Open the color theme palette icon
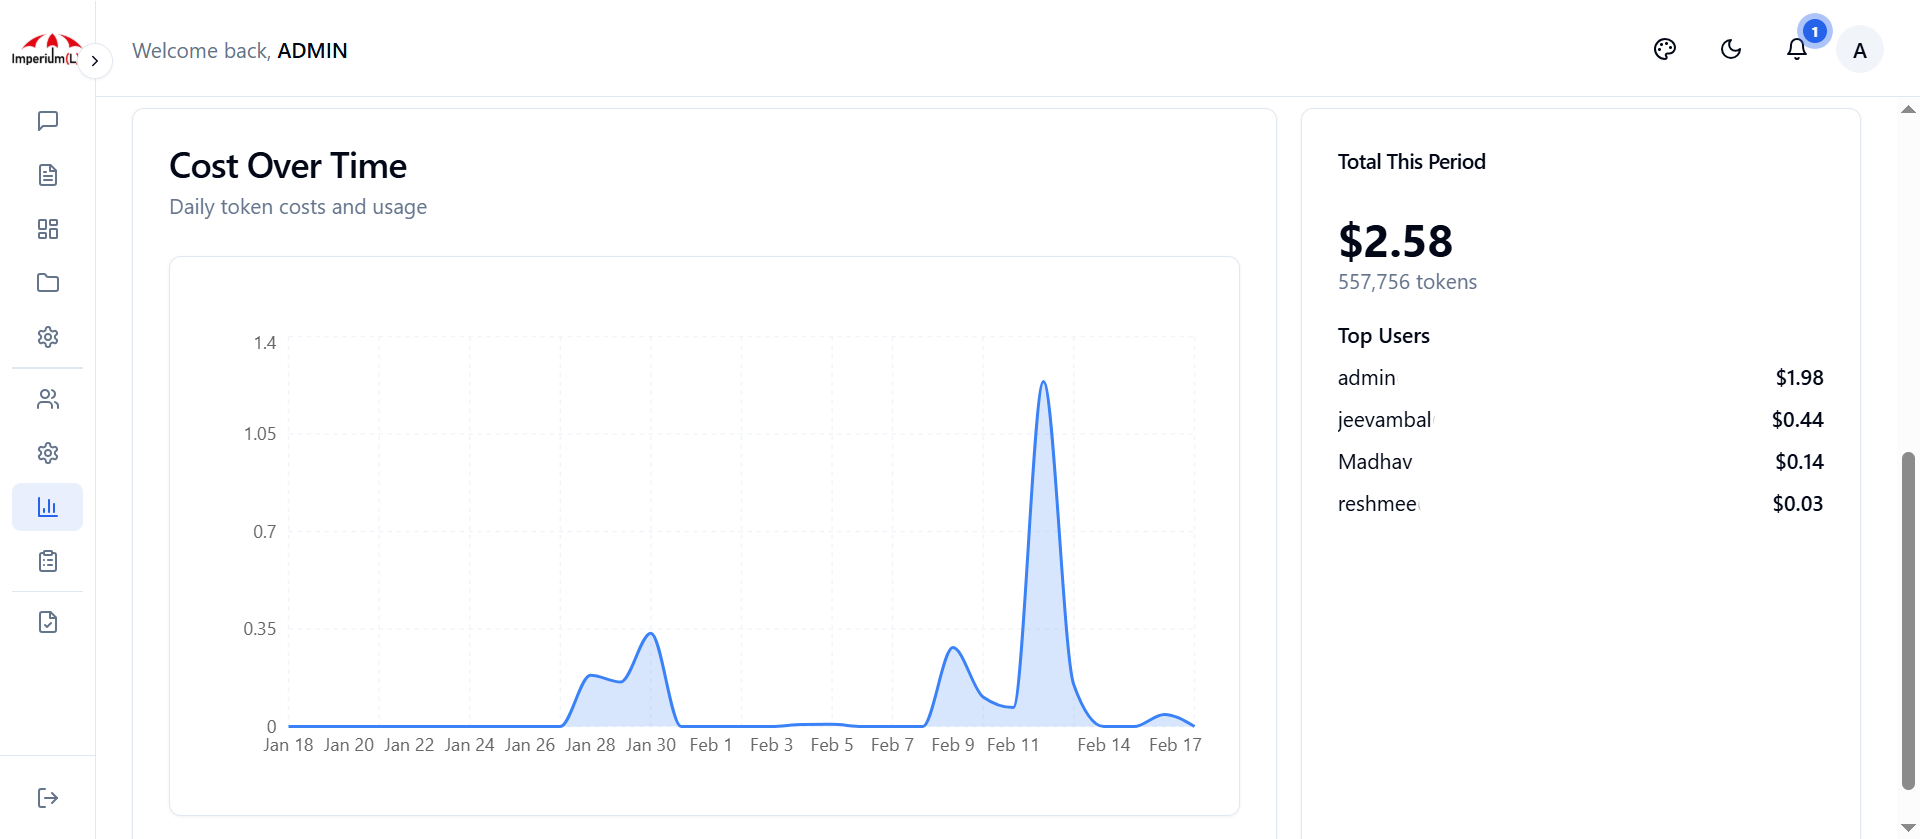The width and height of the screenshot is (1920, 839). point(1664,49)
